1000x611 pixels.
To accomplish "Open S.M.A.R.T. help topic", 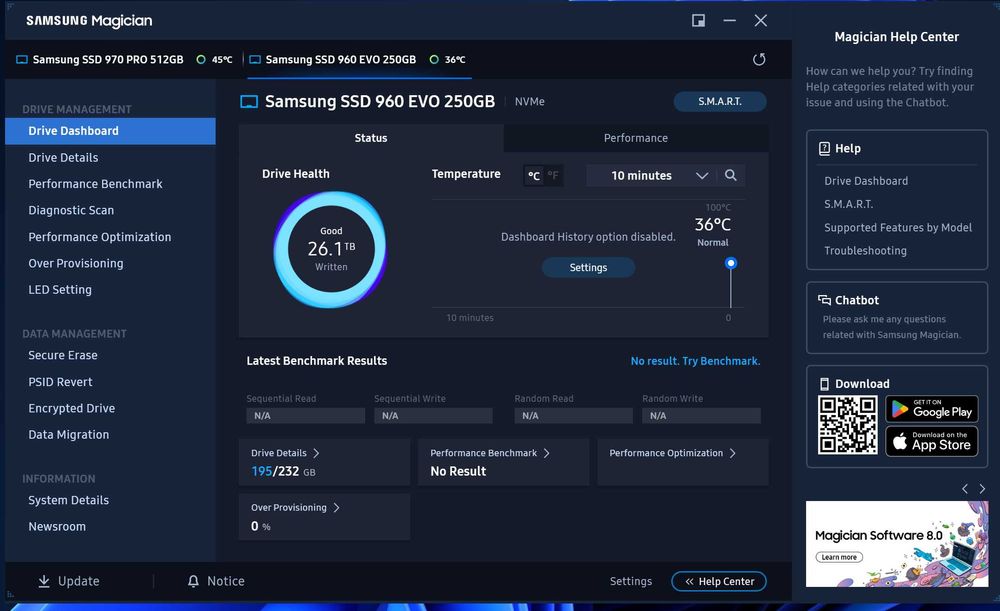I will [x=849, y=204].
